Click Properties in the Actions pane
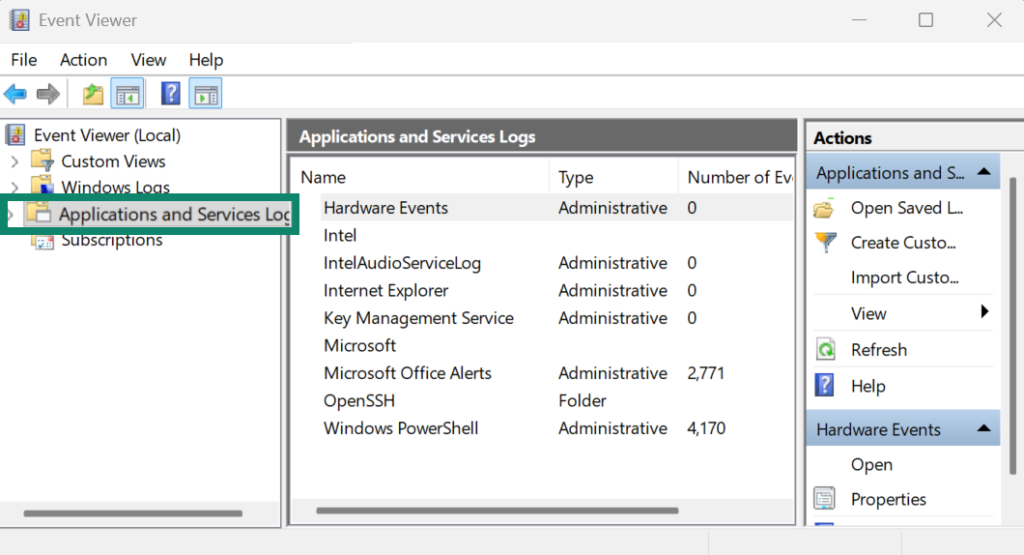Viewport: 1024px width, 555px height. (888, 499)
